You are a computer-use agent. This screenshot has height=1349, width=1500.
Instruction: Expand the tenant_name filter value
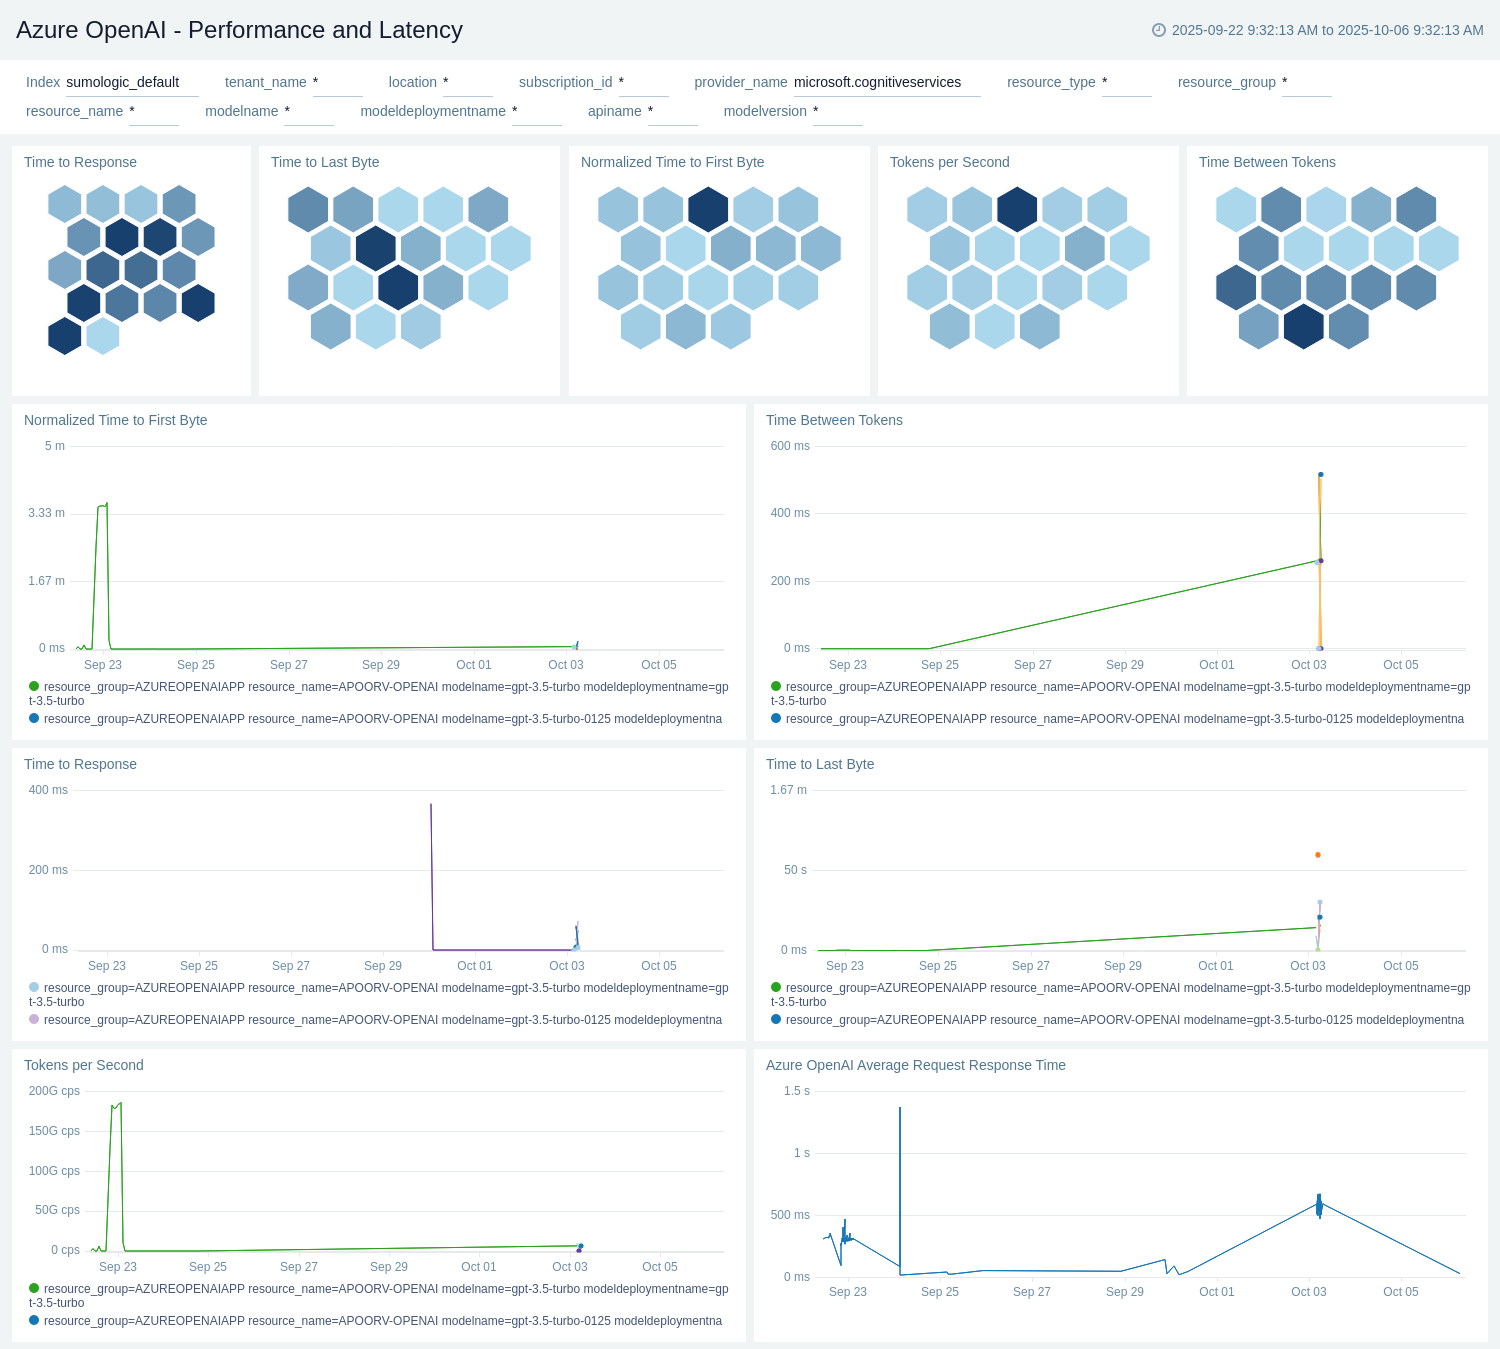(x=336, y=82)
